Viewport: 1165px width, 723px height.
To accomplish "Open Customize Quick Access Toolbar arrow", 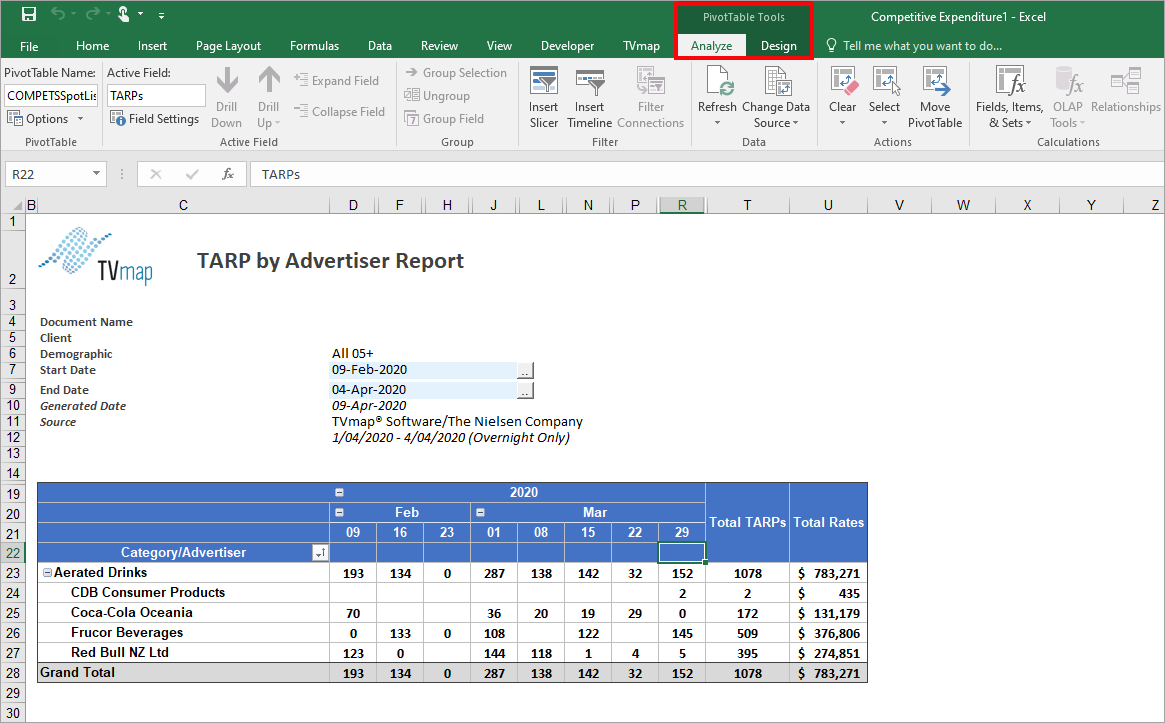I will point(161,15).
